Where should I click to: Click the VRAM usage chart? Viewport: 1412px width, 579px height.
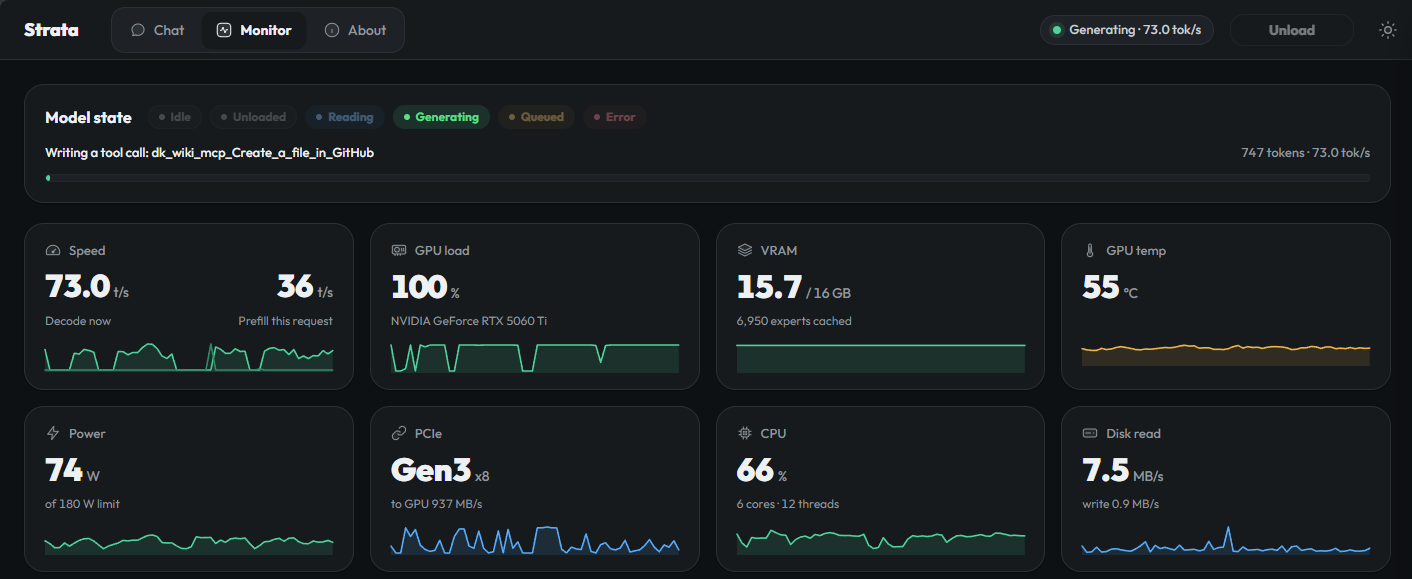[x=881, y=357]
